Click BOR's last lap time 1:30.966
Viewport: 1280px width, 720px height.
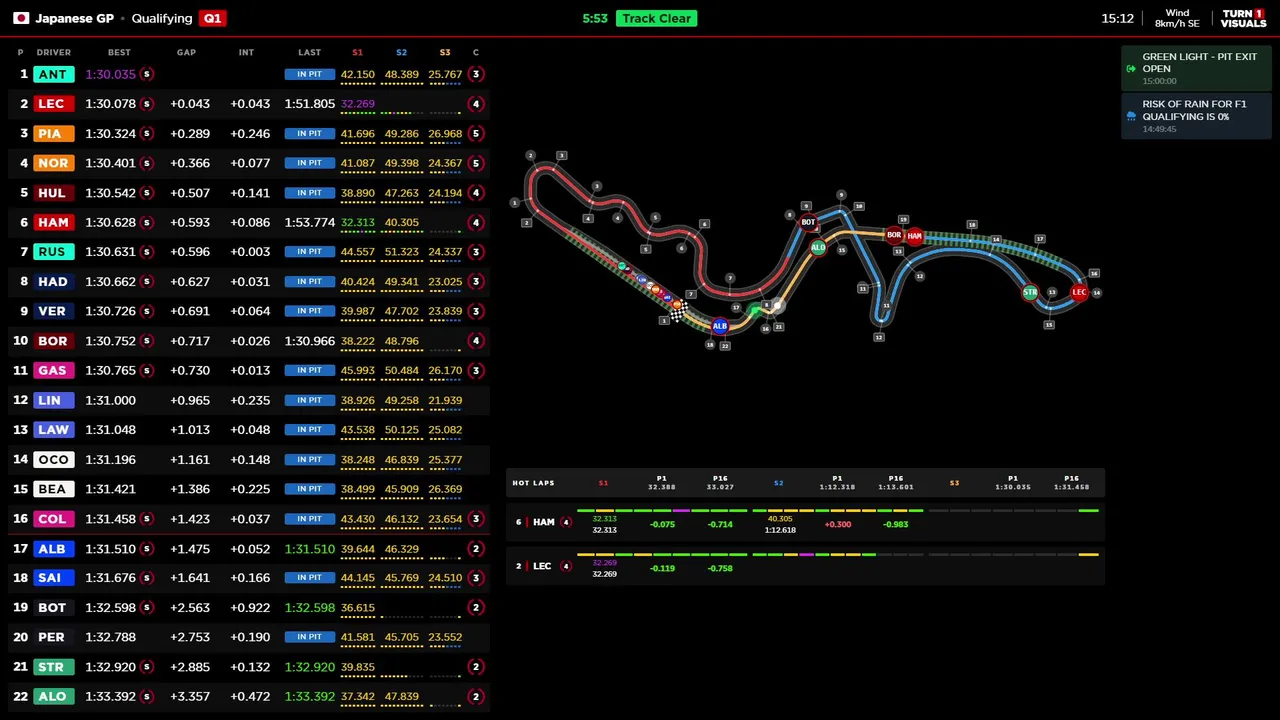[x=309, y=341]
